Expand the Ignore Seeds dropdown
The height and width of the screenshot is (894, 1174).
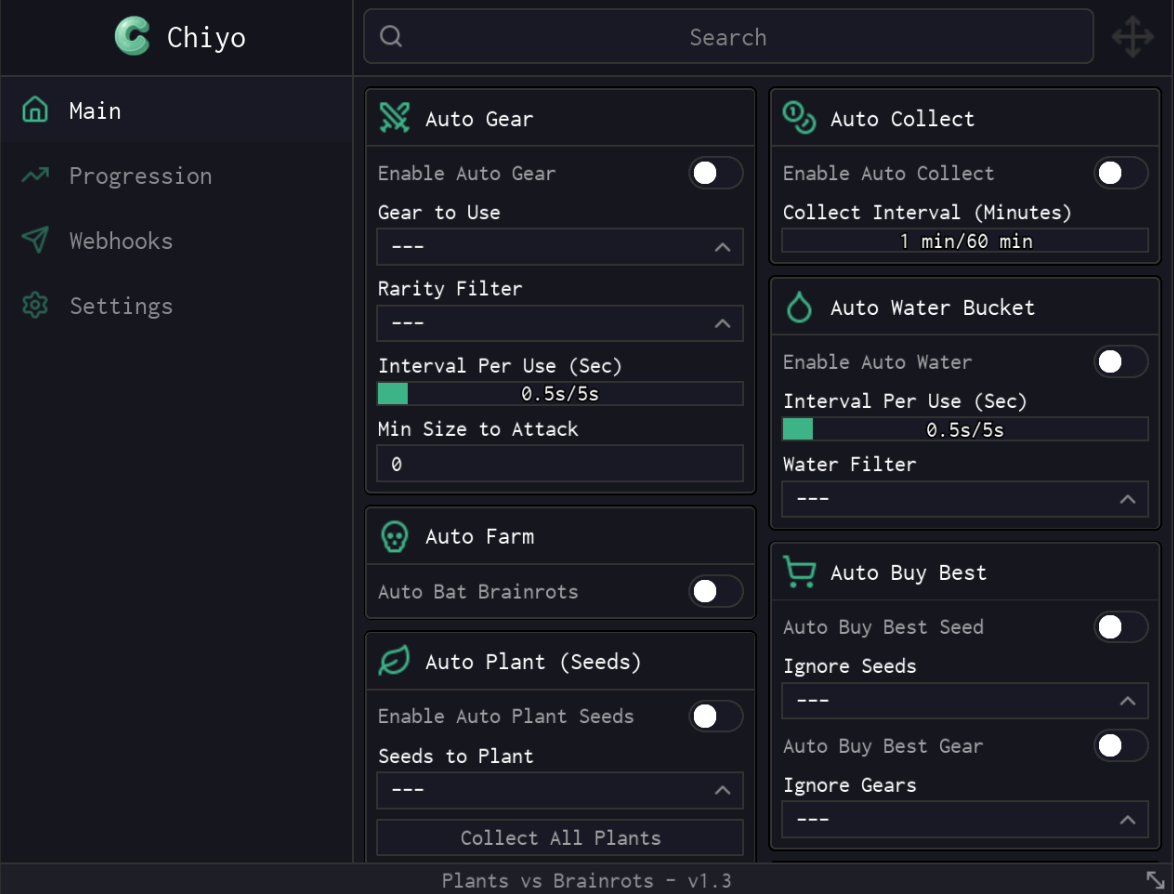pos(965,701)
